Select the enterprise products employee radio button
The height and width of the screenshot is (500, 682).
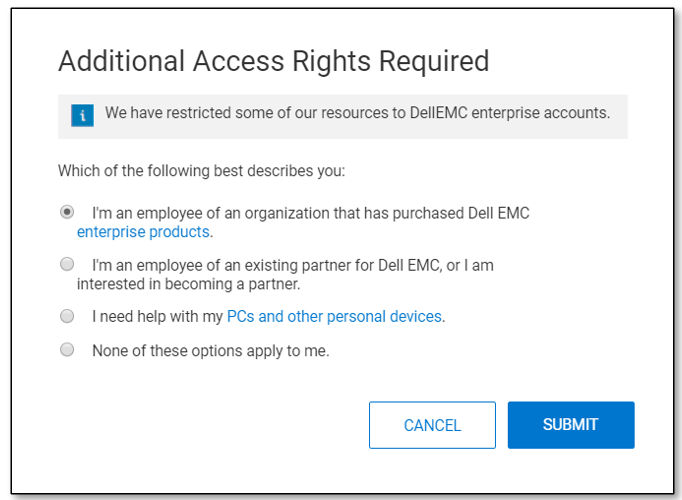[67, 212]
